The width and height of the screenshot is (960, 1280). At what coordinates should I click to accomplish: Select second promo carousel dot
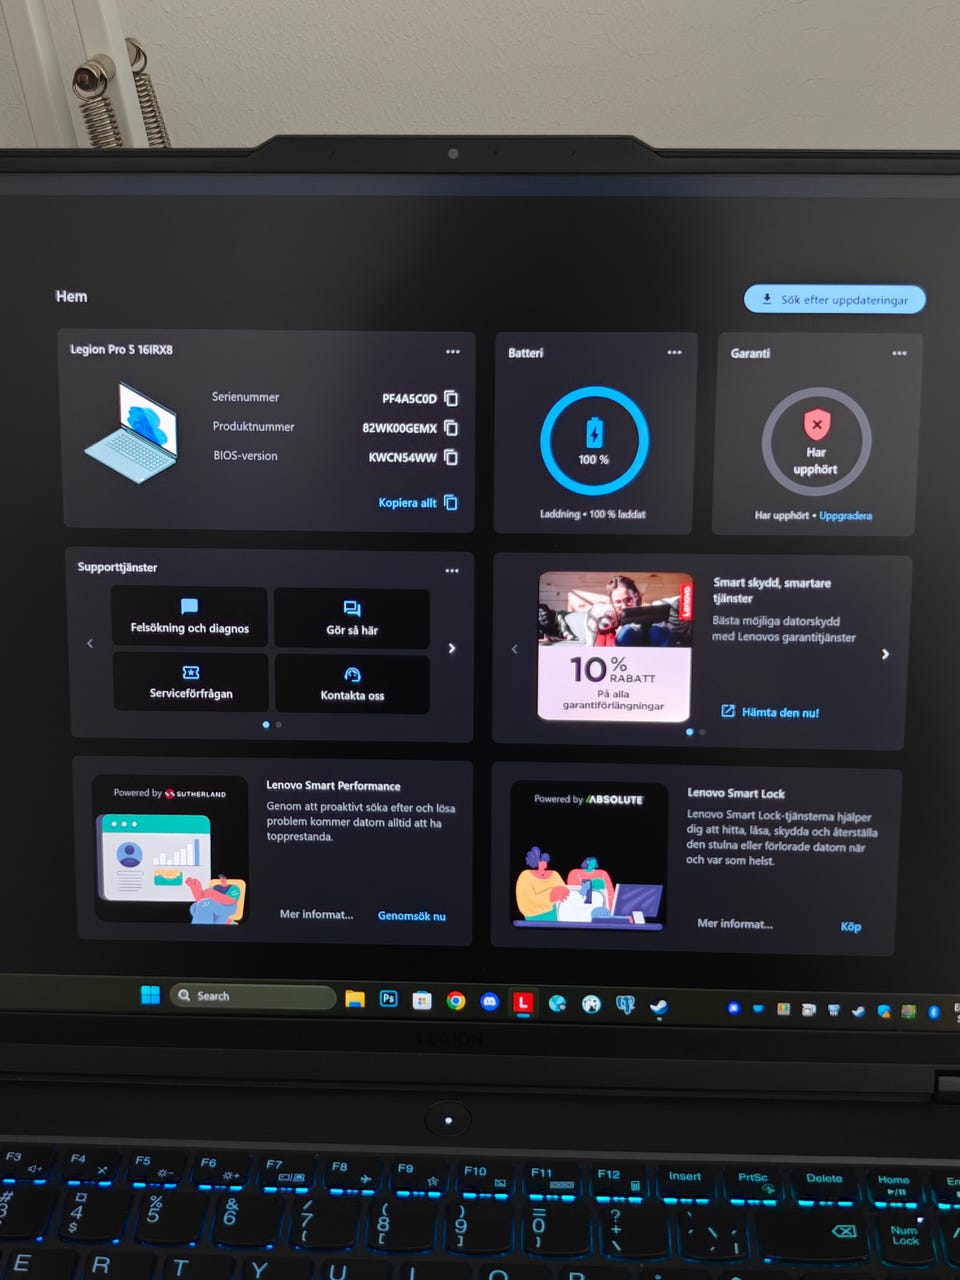(702, 732)
